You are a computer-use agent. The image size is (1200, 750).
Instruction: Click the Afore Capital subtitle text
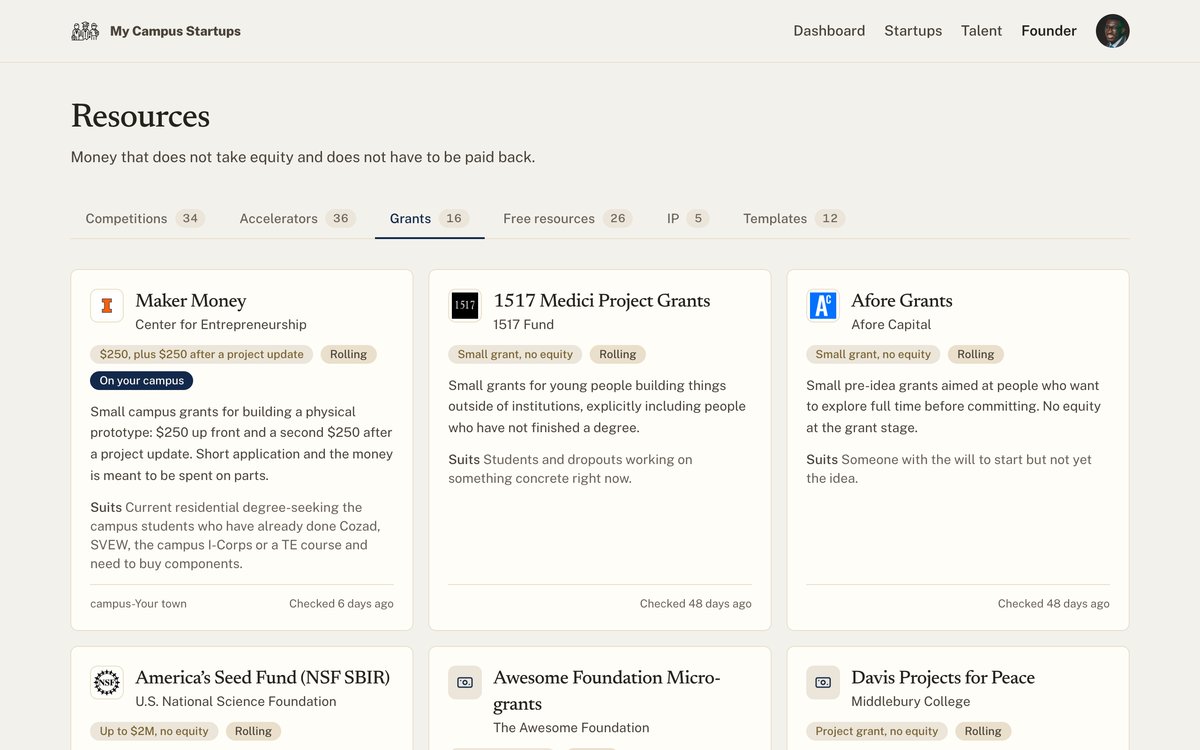coord(891,324)
